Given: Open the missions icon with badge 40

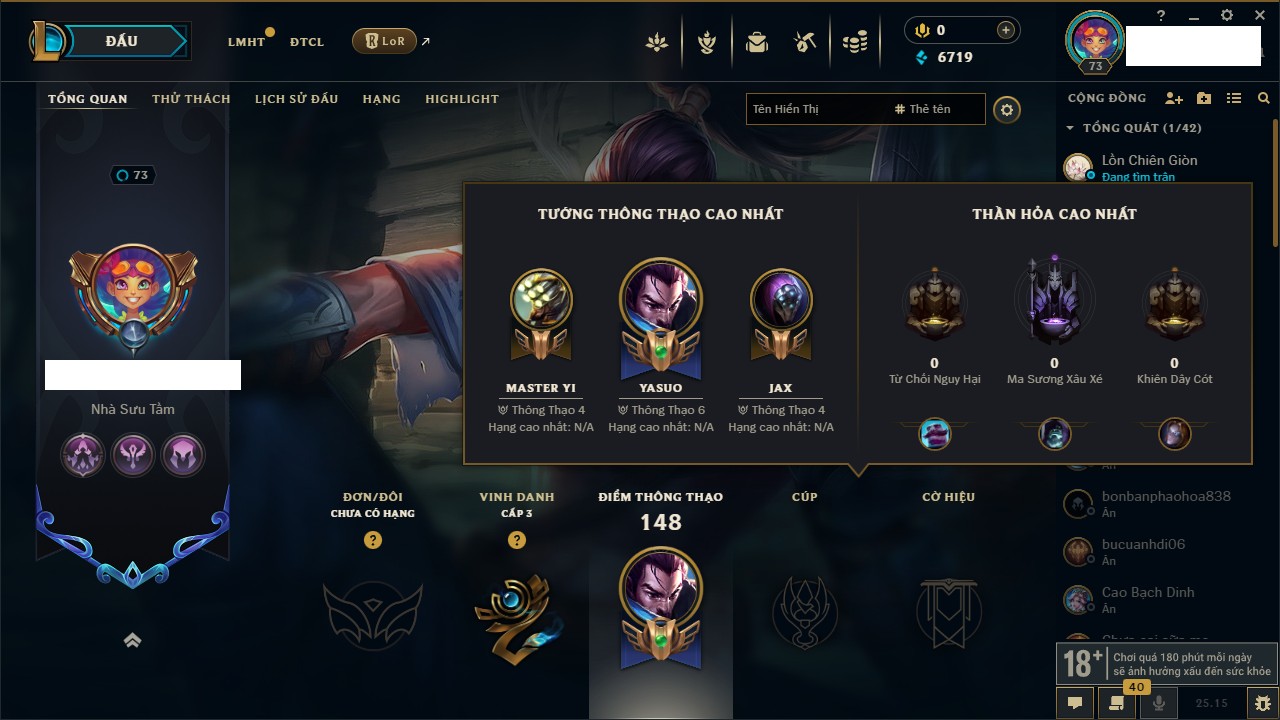Looking at the screenshot, I should tap(1117, 703).
